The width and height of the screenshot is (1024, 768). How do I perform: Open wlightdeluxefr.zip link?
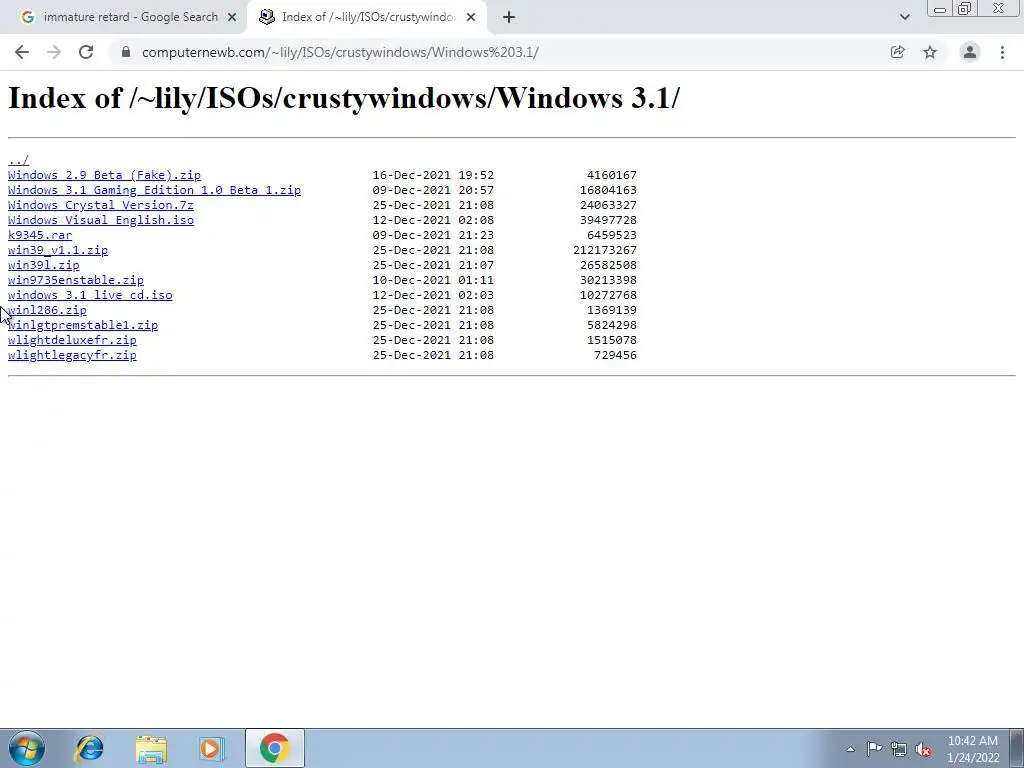coord(72,340)
